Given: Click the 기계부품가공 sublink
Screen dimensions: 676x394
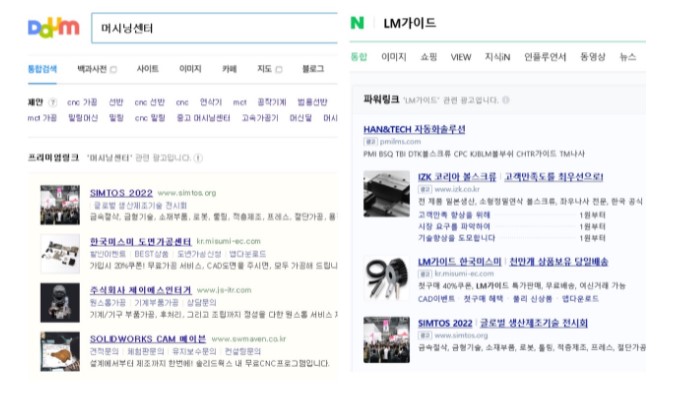Looking at the screenshot, I should pyautogui.click(x=156, y=303).
